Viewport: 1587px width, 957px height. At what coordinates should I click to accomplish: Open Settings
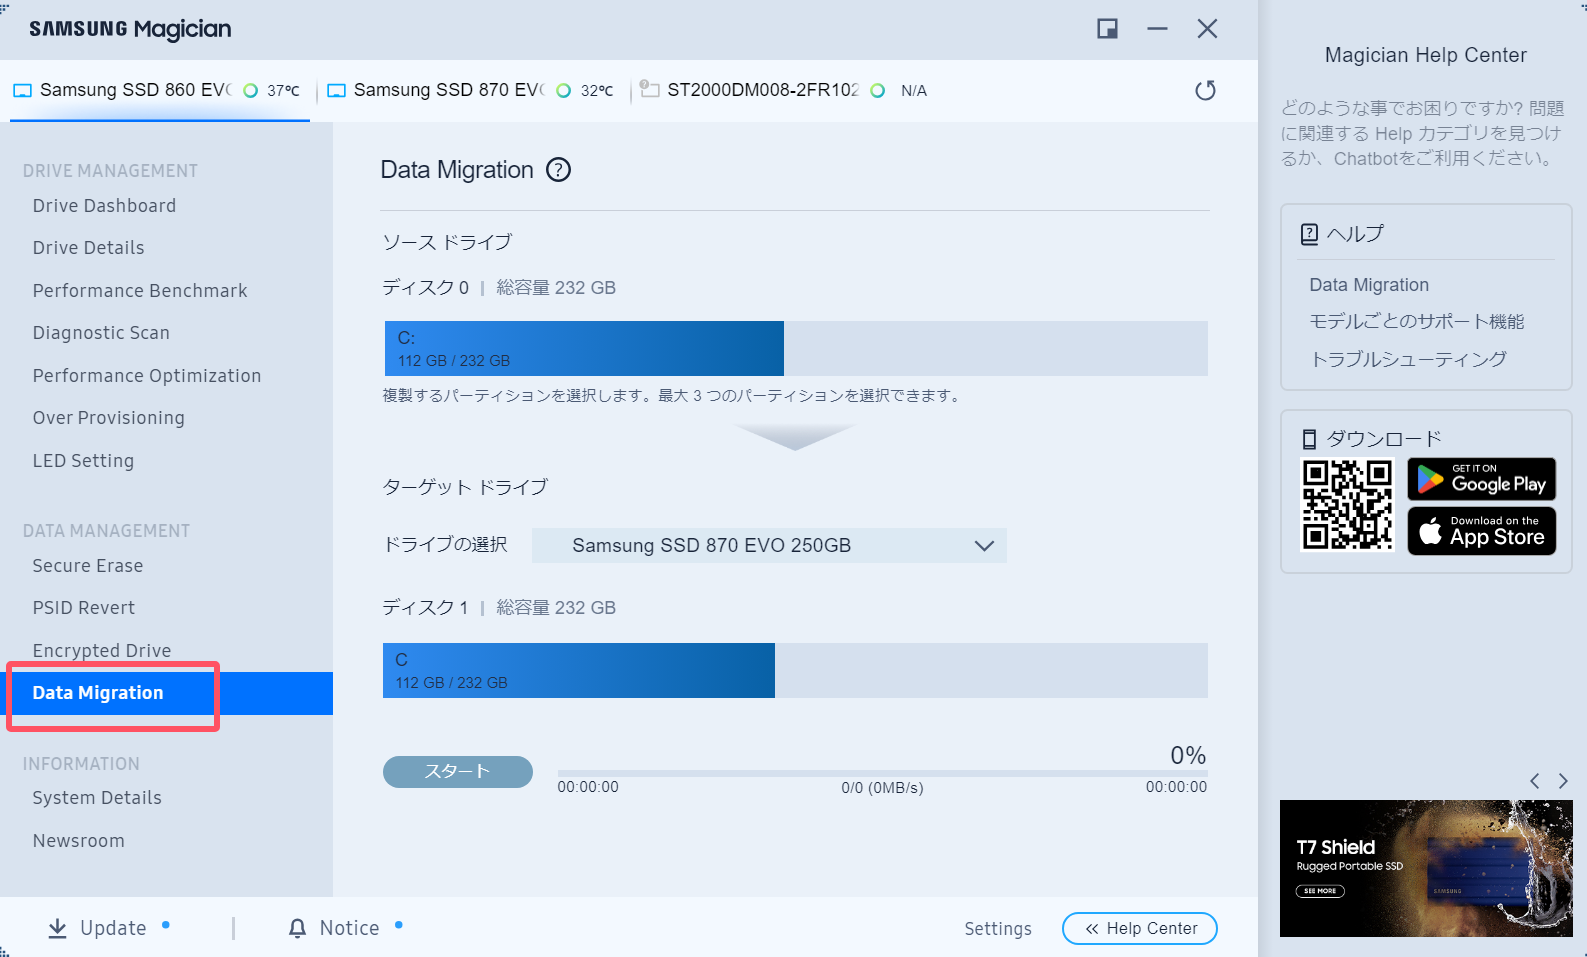coord(997,929)
